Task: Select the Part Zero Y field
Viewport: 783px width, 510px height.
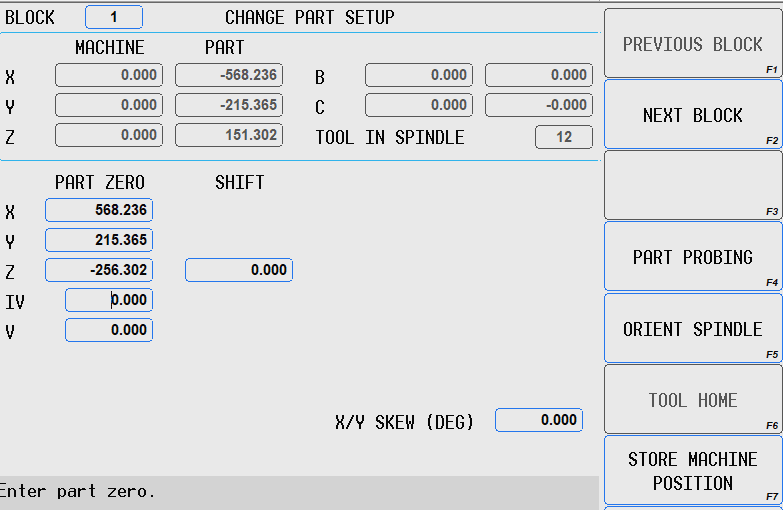Action: [x=99, y=240]
